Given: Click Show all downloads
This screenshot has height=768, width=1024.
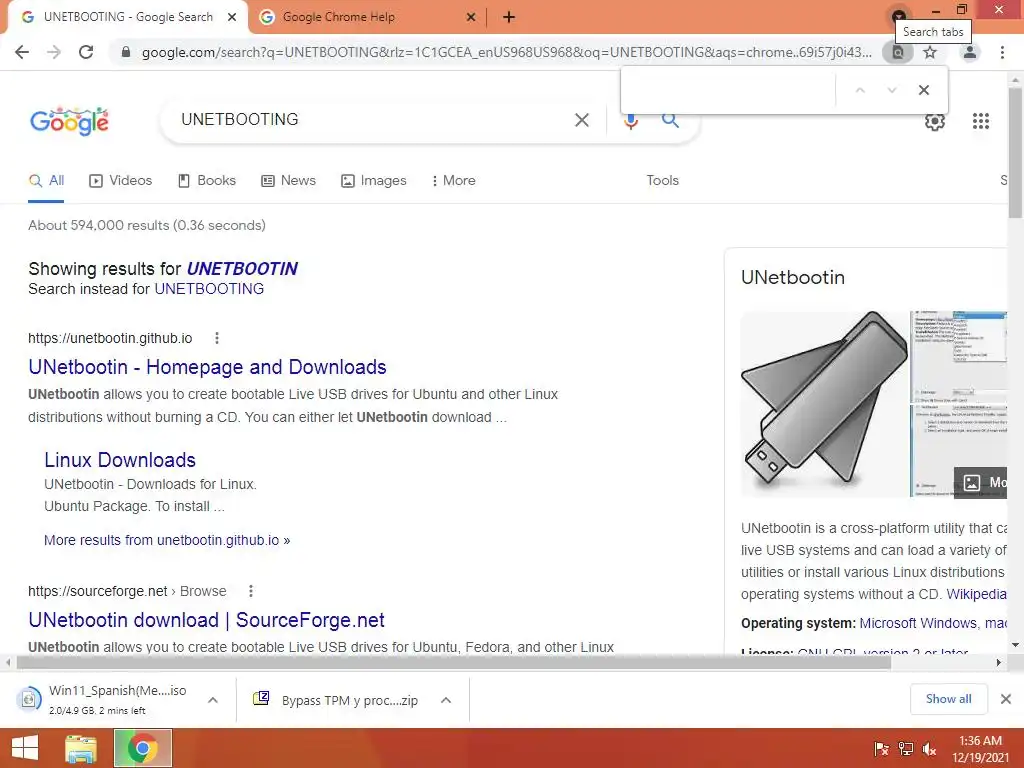Looking at the screenshot, I should pos(948,699).
